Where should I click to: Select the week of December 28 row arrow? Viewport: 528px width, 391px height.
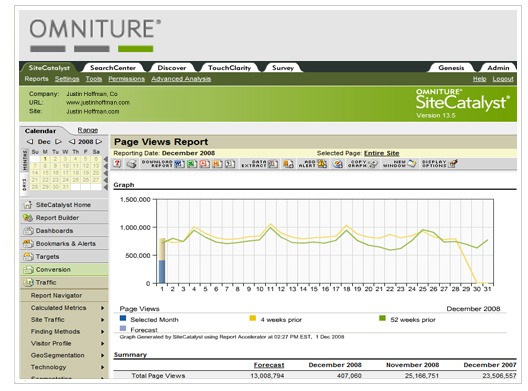105,187
